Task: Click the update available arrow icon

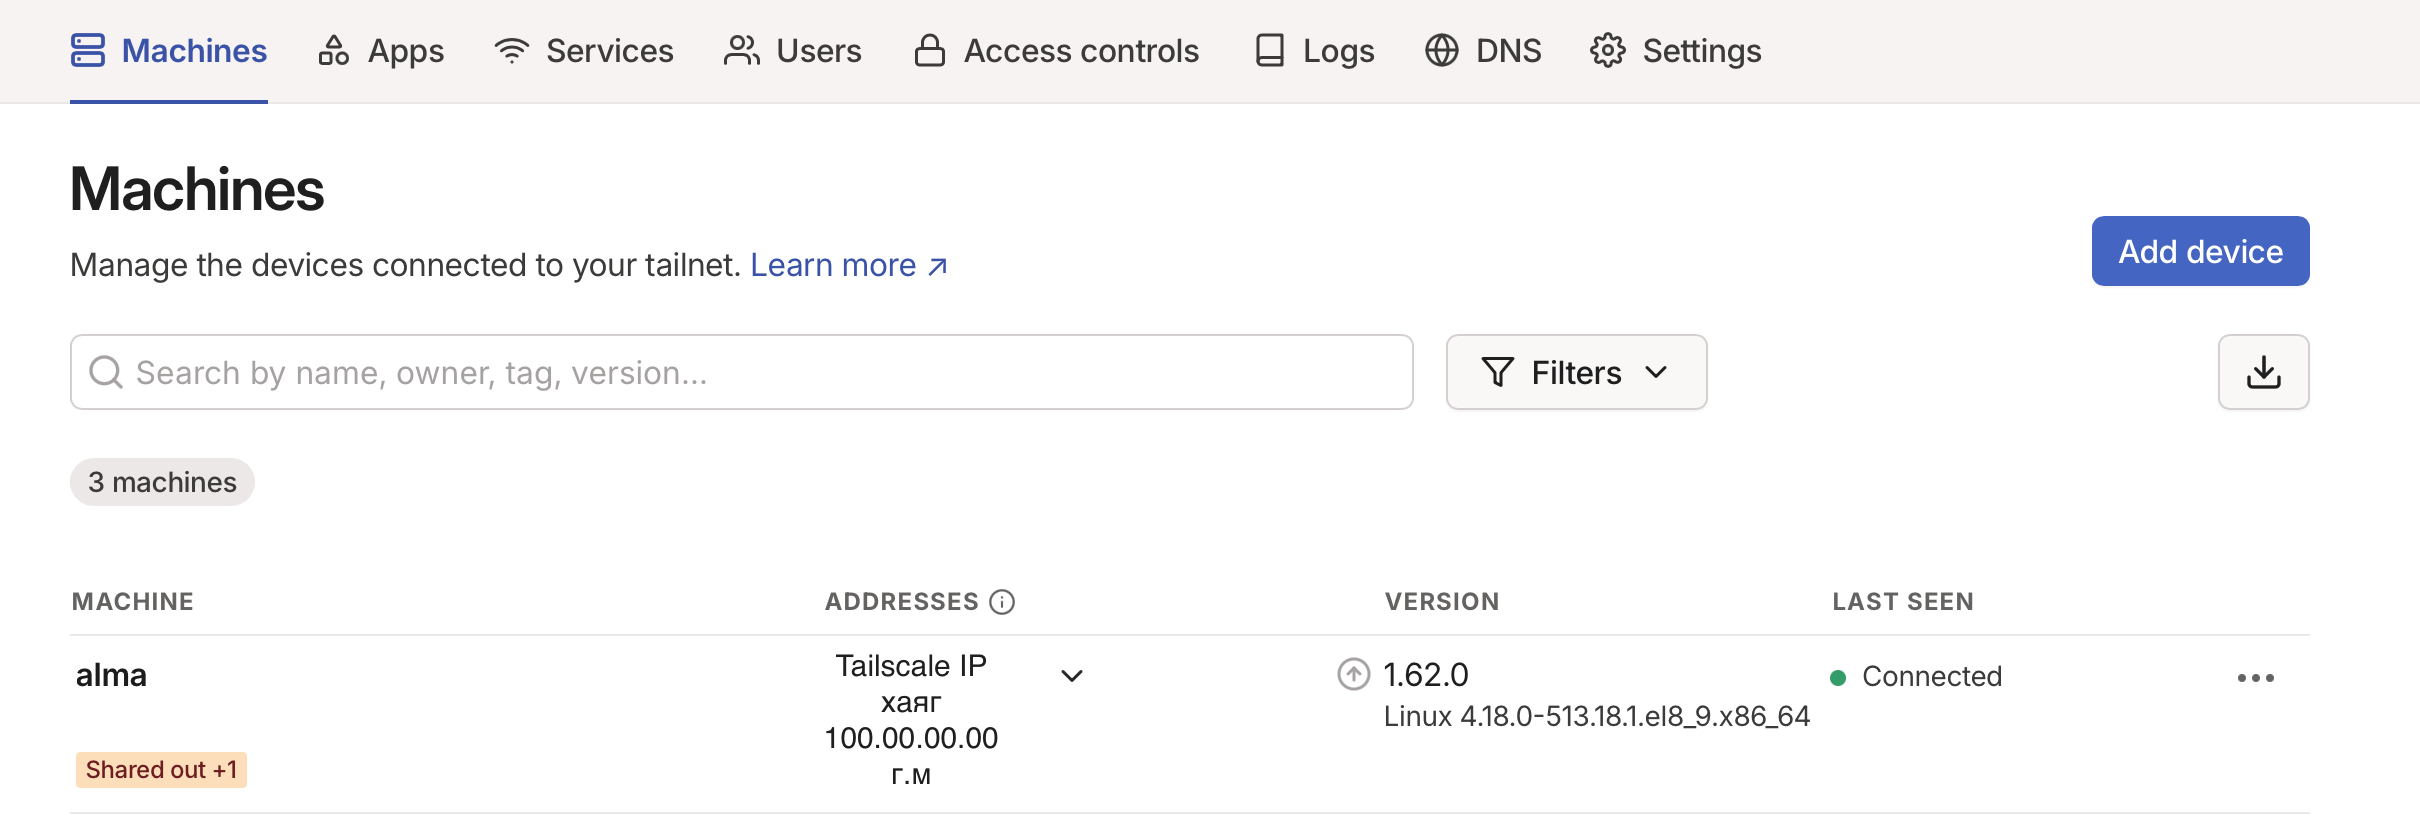Action: click(1353, 674)
